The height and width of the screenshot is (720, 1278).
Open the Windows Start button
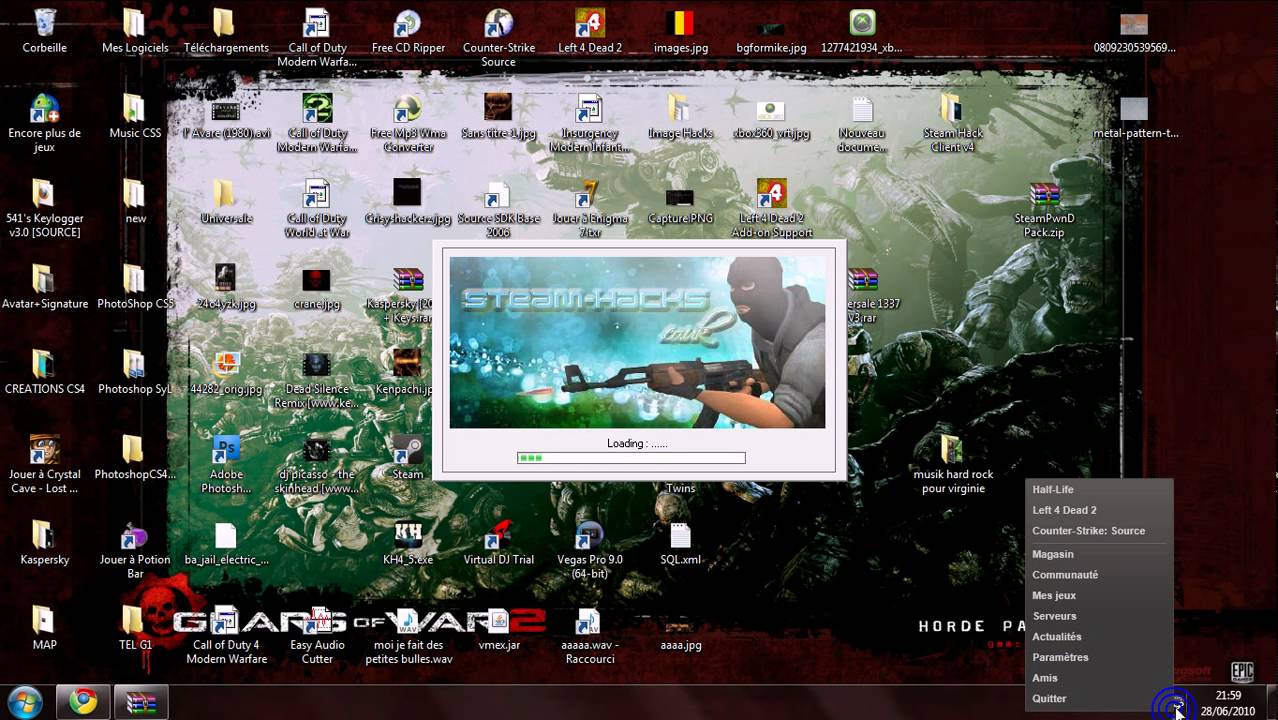[24, 702]
